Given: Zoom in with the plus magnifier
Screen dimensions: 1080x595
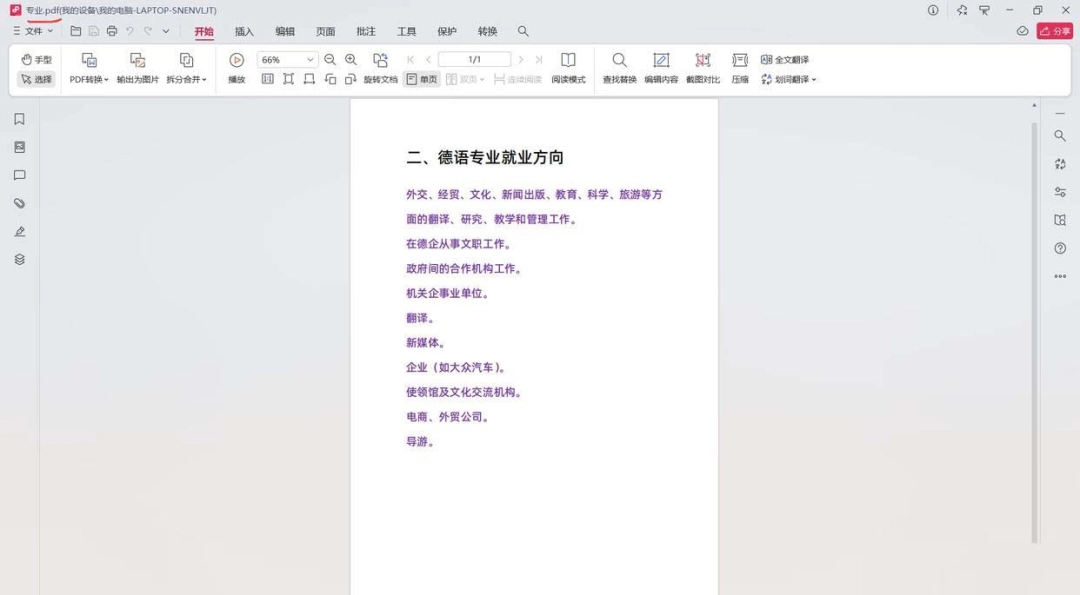Looking at the screenshot, I should tap(351, 60).
